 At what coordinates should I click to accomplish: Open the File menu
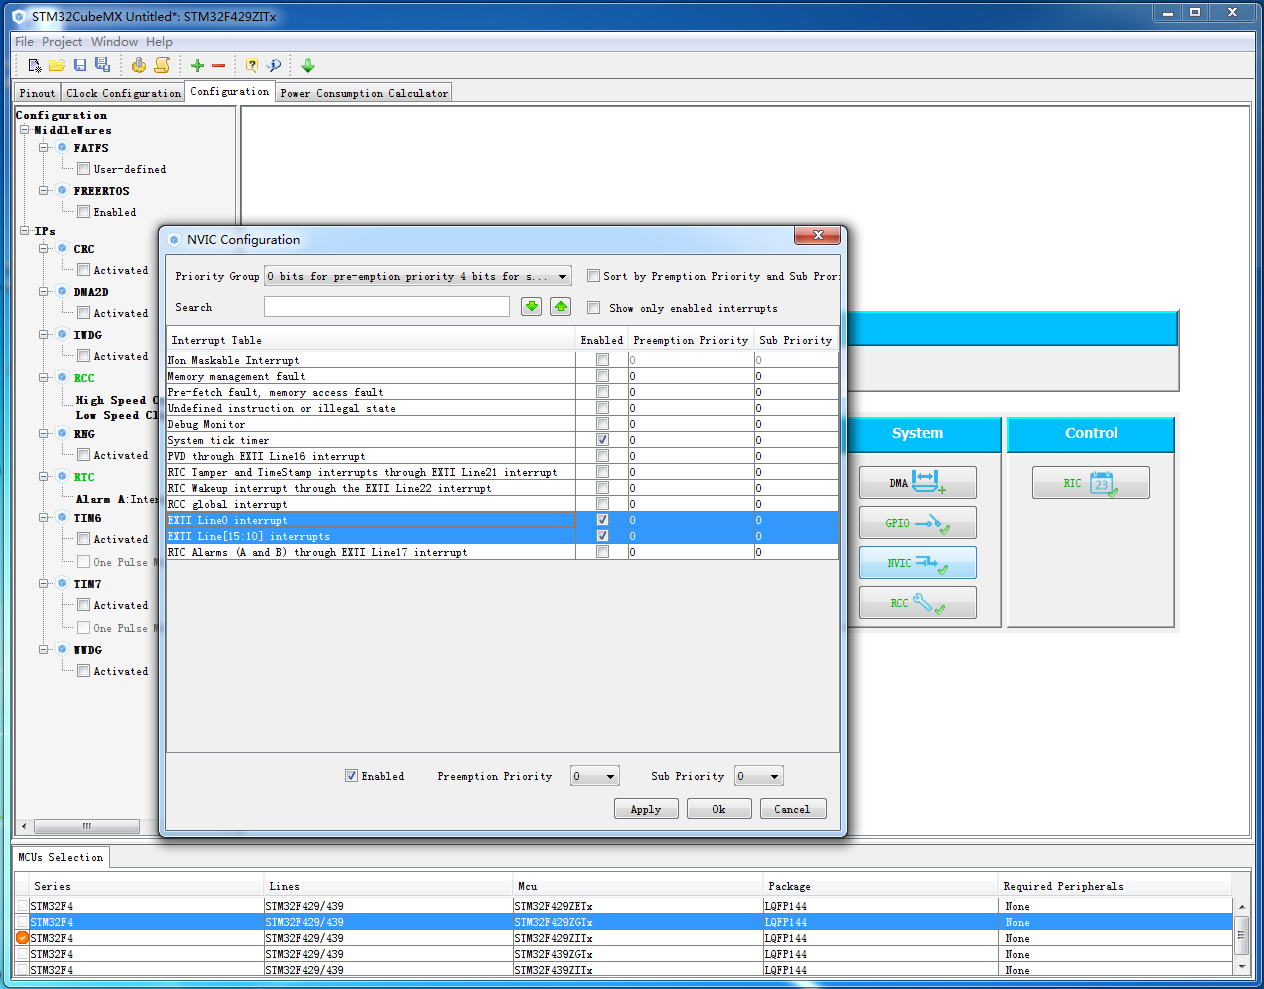(x=24, y=42)
